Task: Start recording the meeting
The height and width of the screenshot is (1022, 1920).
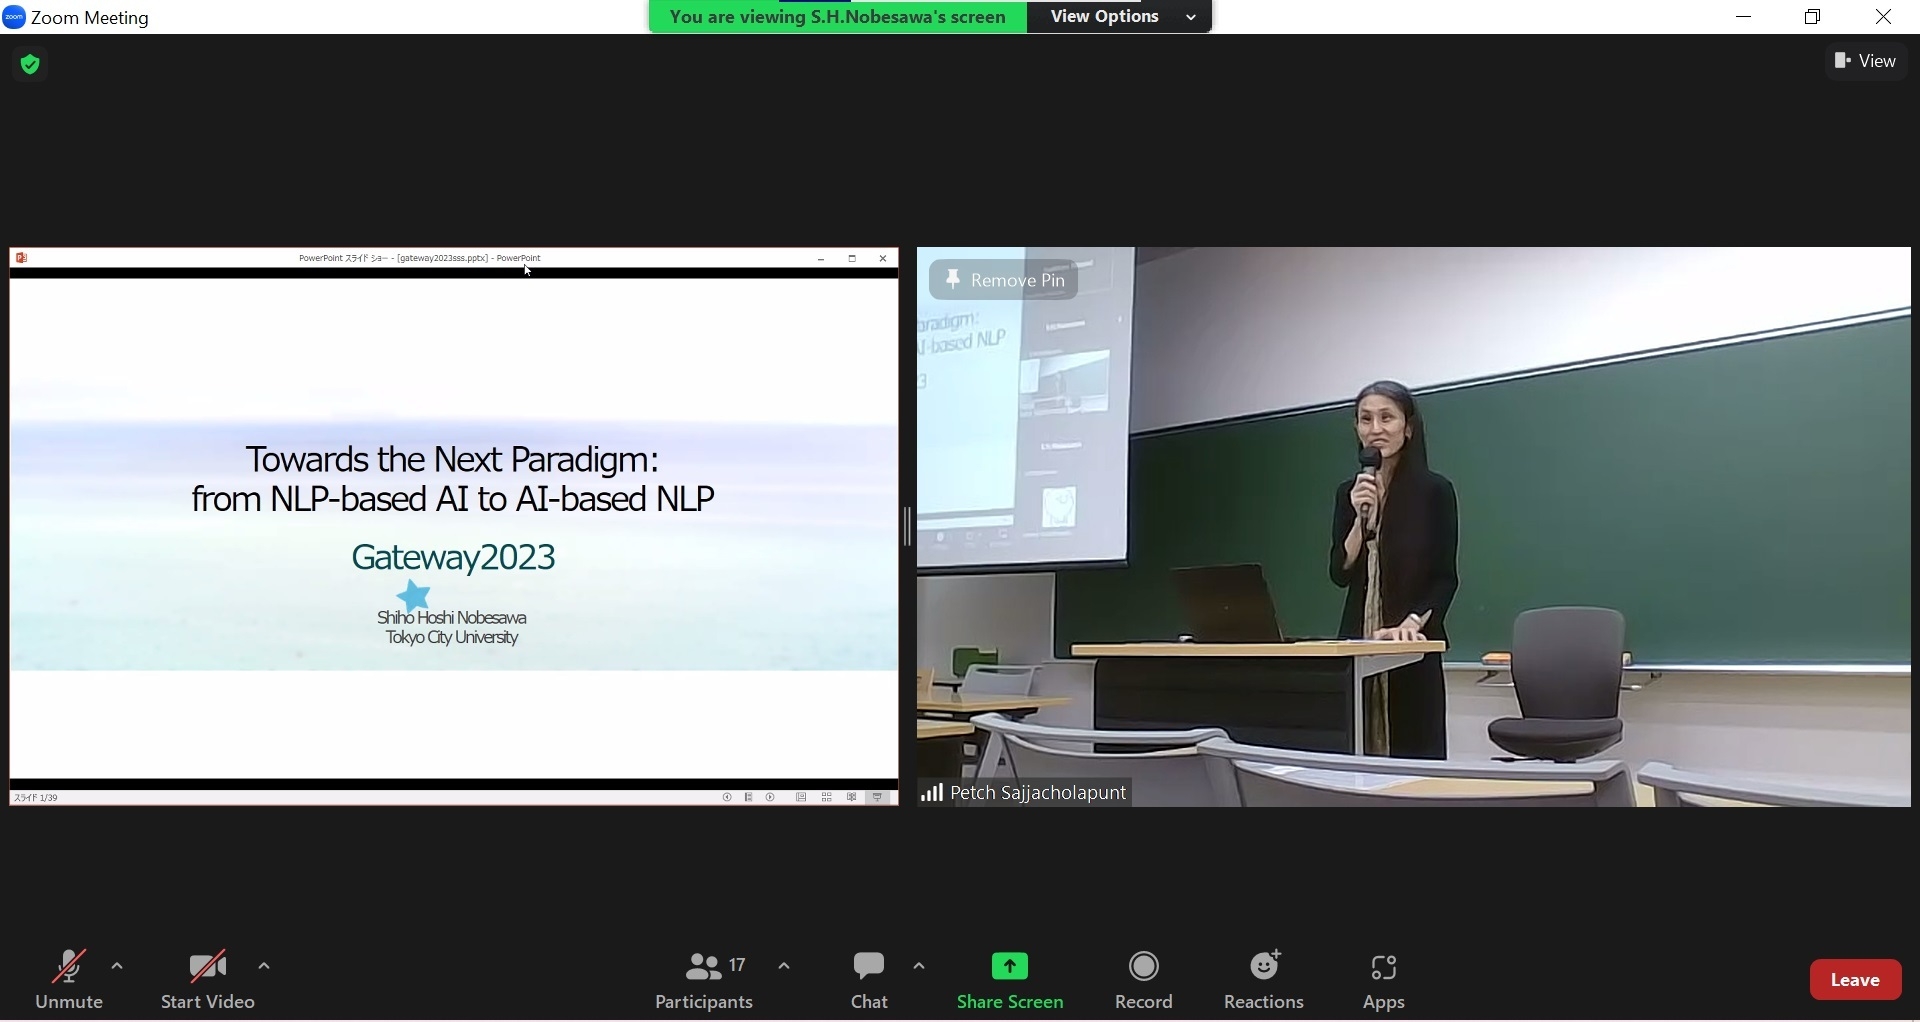Action: 1145,981
